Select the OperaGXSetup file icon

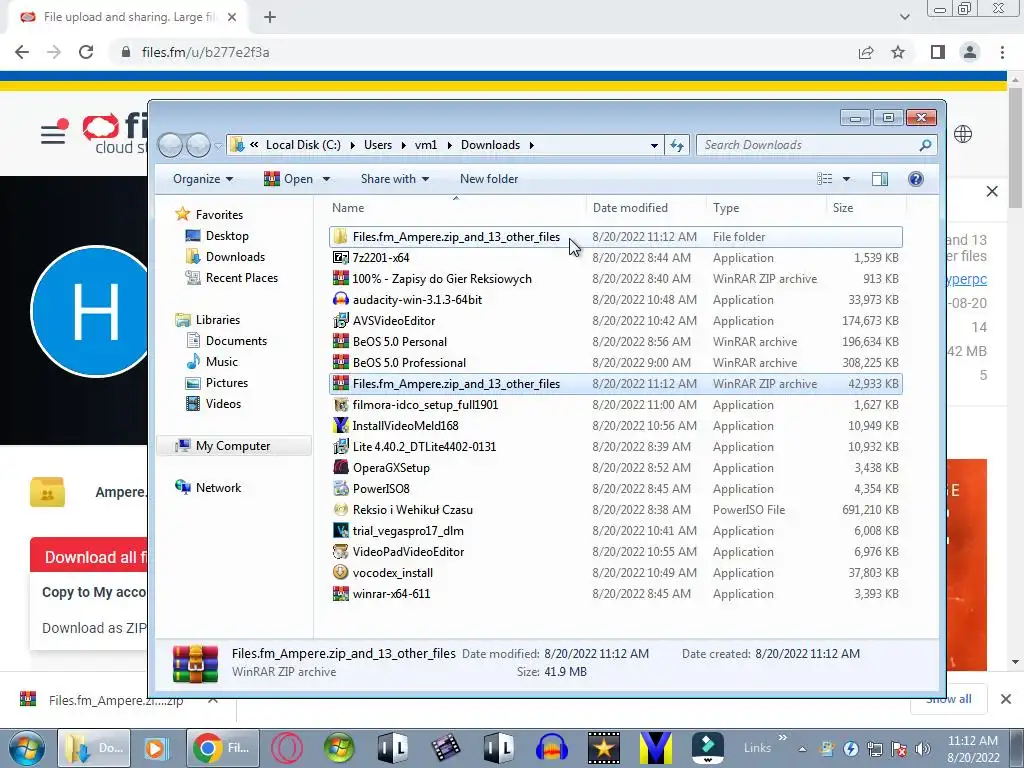[340, 468]
